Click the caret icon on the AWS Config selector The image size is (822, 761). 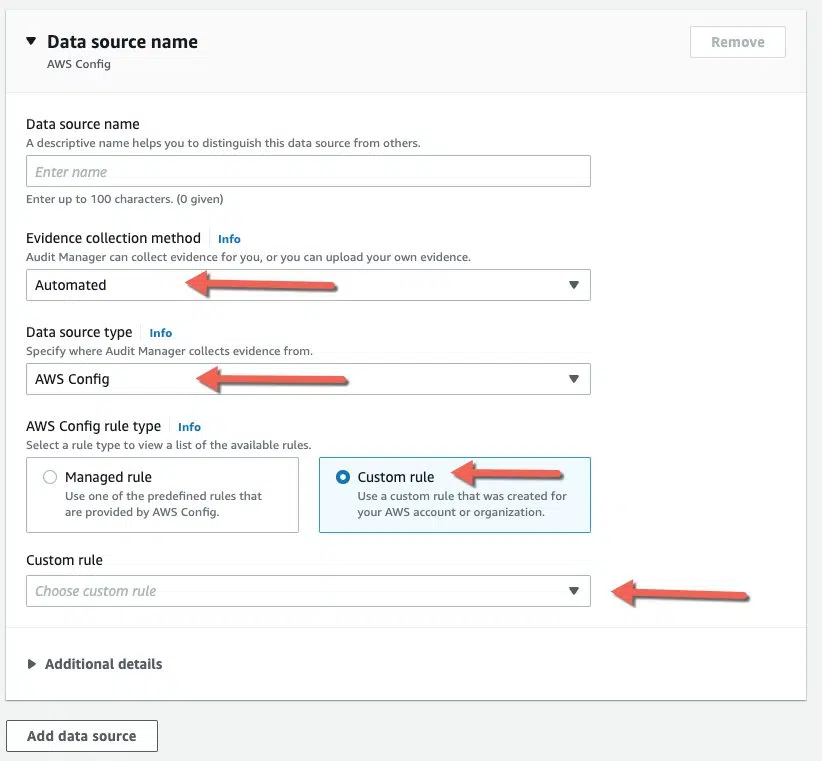(x=574, y=379)
